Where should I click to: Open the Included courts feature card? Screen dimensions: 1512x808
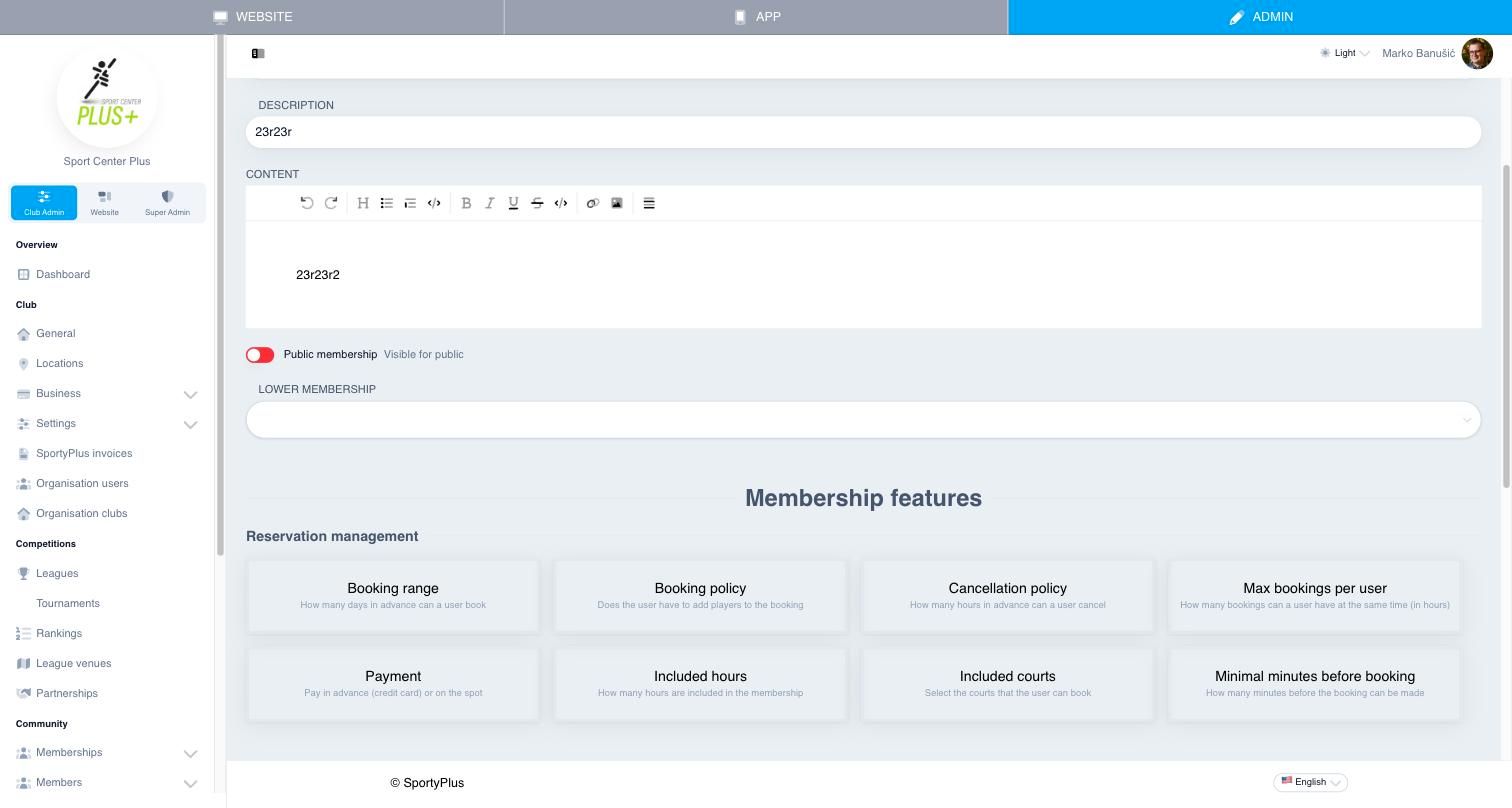(1008, 684)
